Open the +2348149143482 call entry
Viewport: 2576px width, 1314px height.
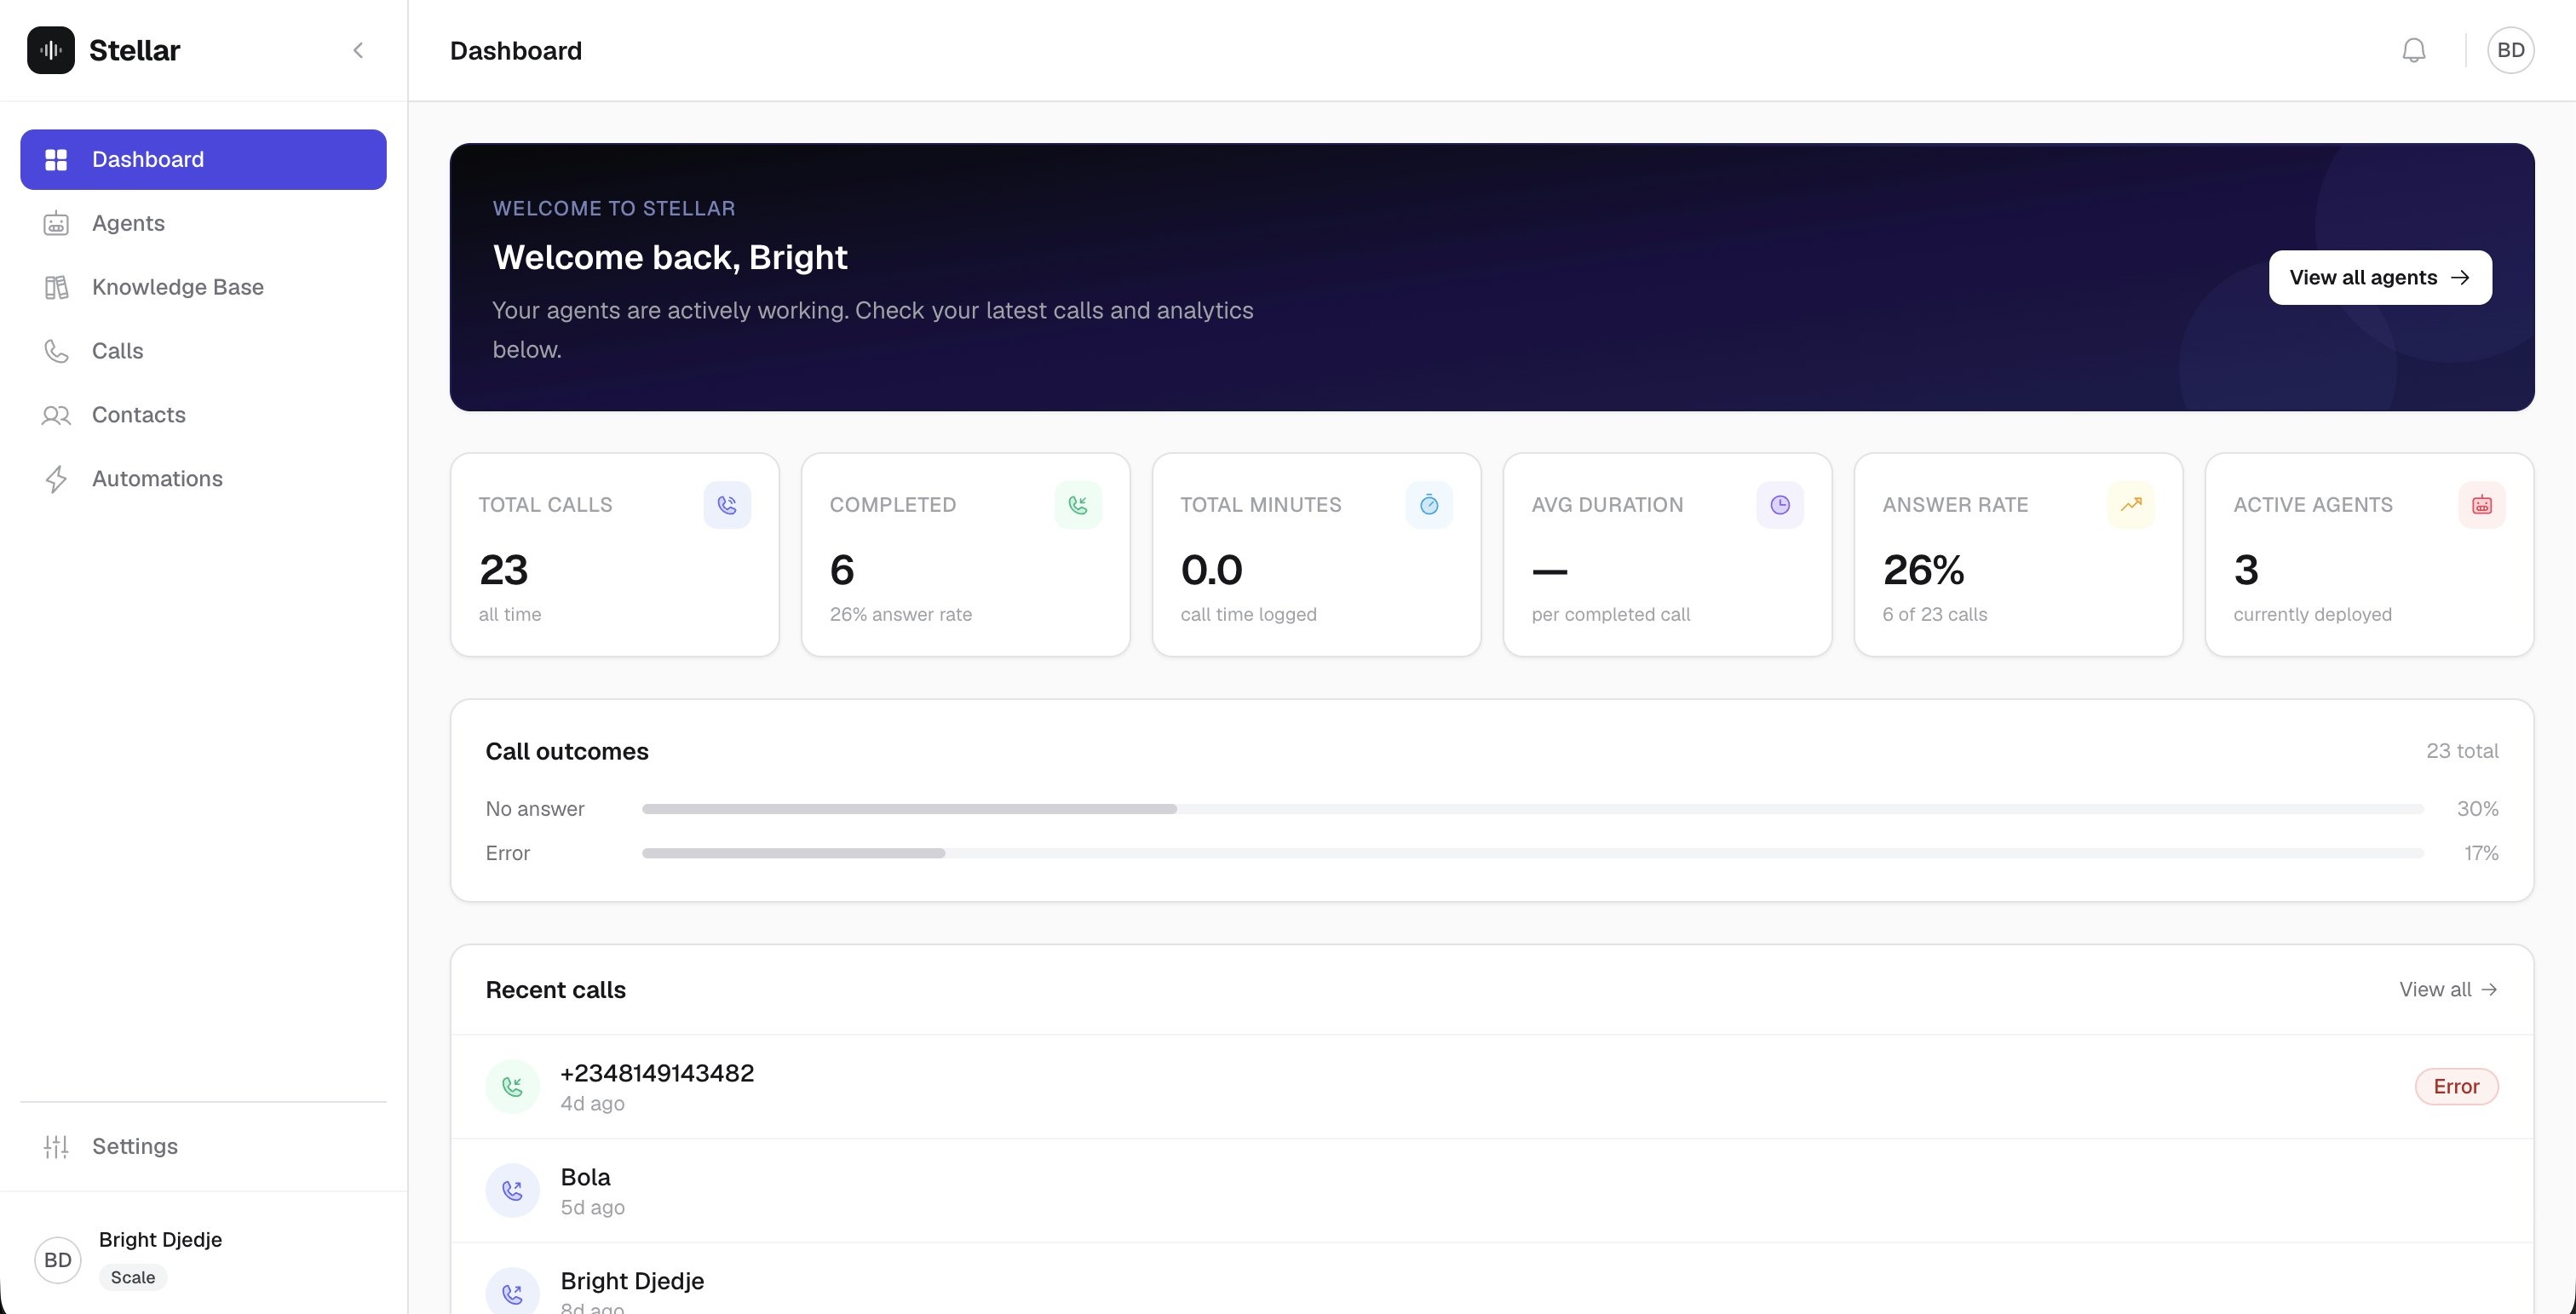(657, 1074)
